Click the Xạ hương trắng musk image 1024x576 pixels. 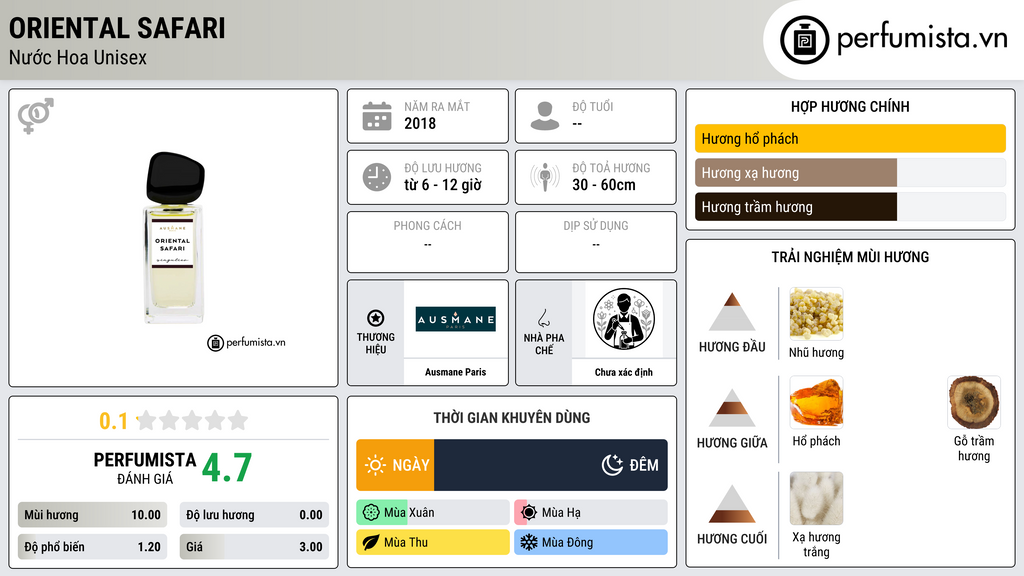[816, 498]
